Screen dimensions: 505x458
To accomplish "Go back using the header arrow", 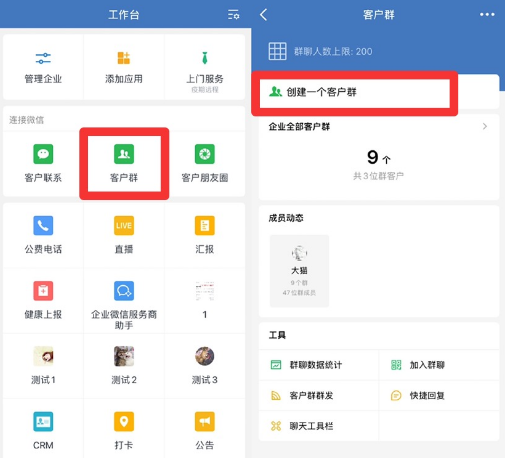I will pos(264,15).
